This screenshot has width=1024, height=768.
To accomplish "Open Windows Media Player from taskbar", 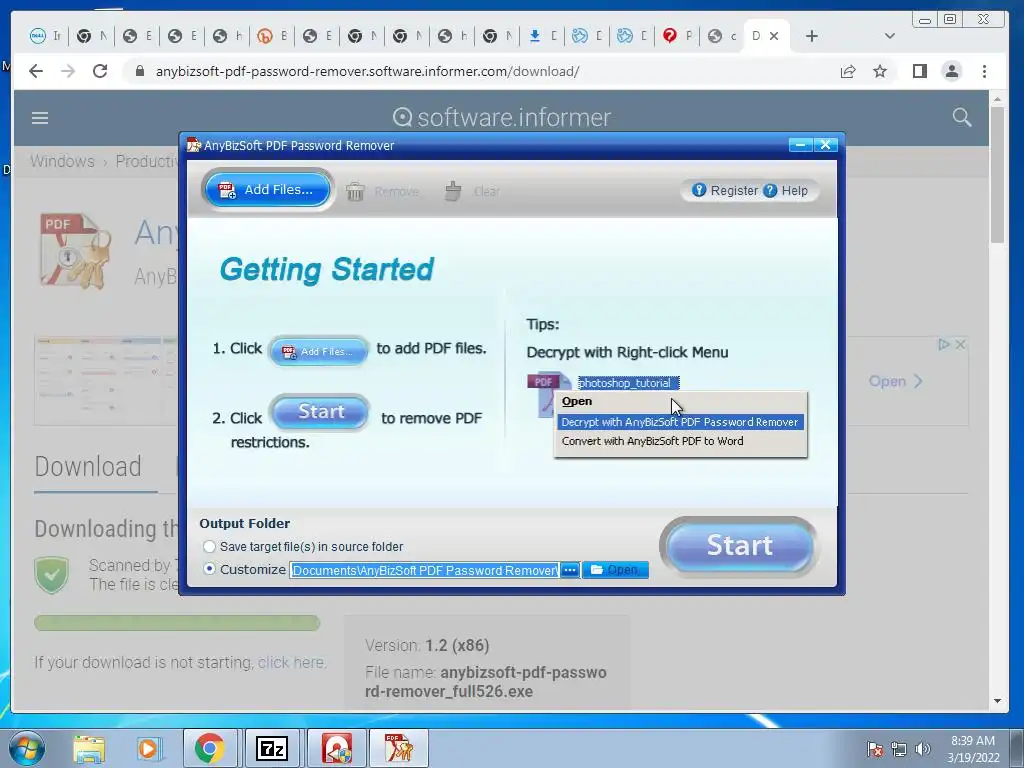I will (x=148, y=748).
